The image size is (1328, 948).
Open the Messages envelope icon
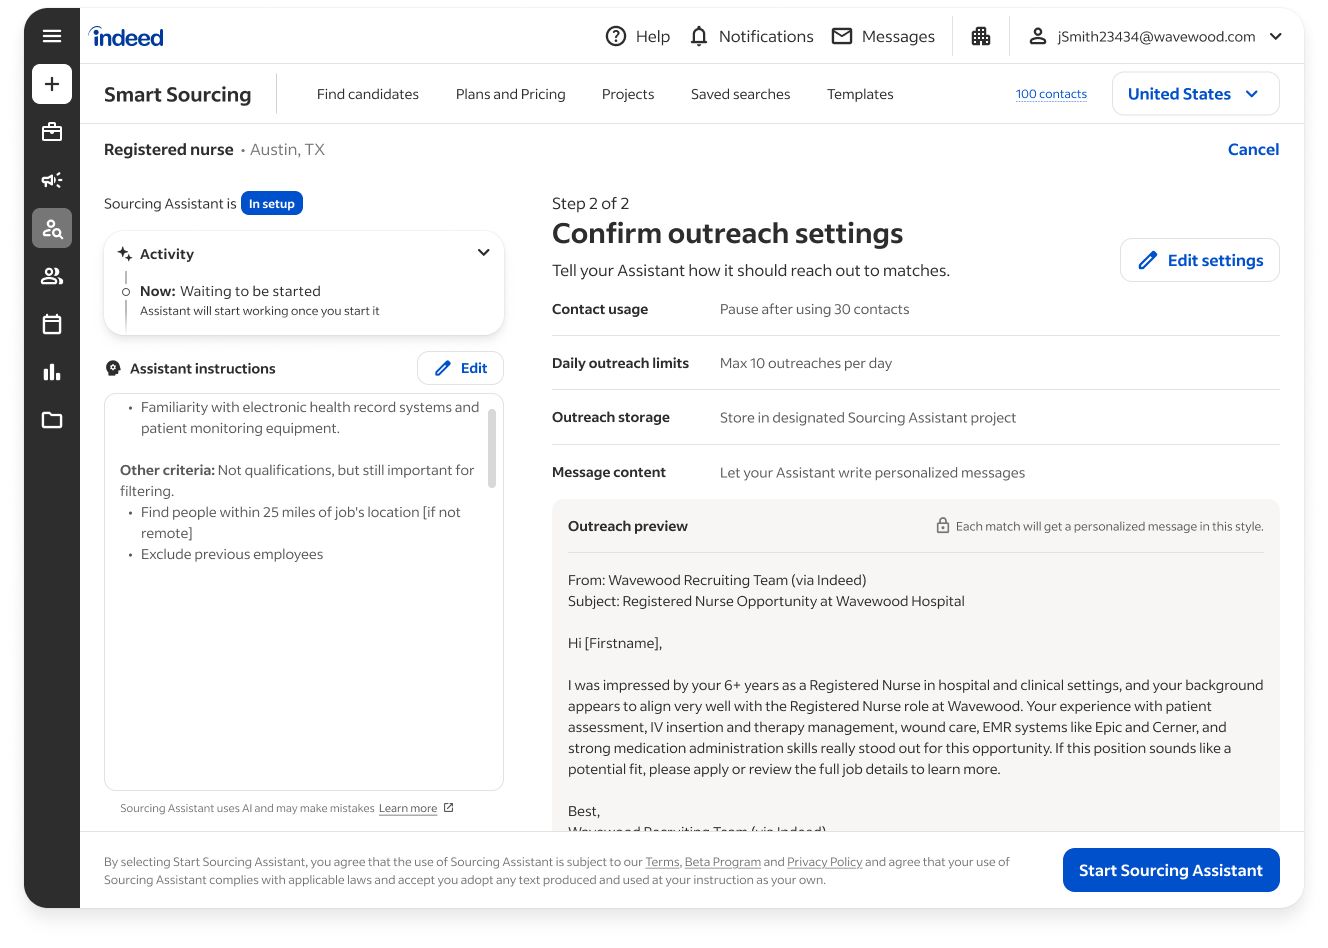coord(842,36)
